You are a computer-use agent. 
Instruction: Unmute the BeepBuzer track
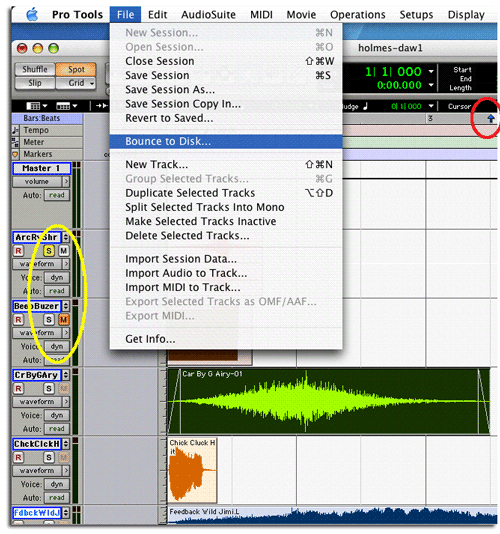(63, 320)
